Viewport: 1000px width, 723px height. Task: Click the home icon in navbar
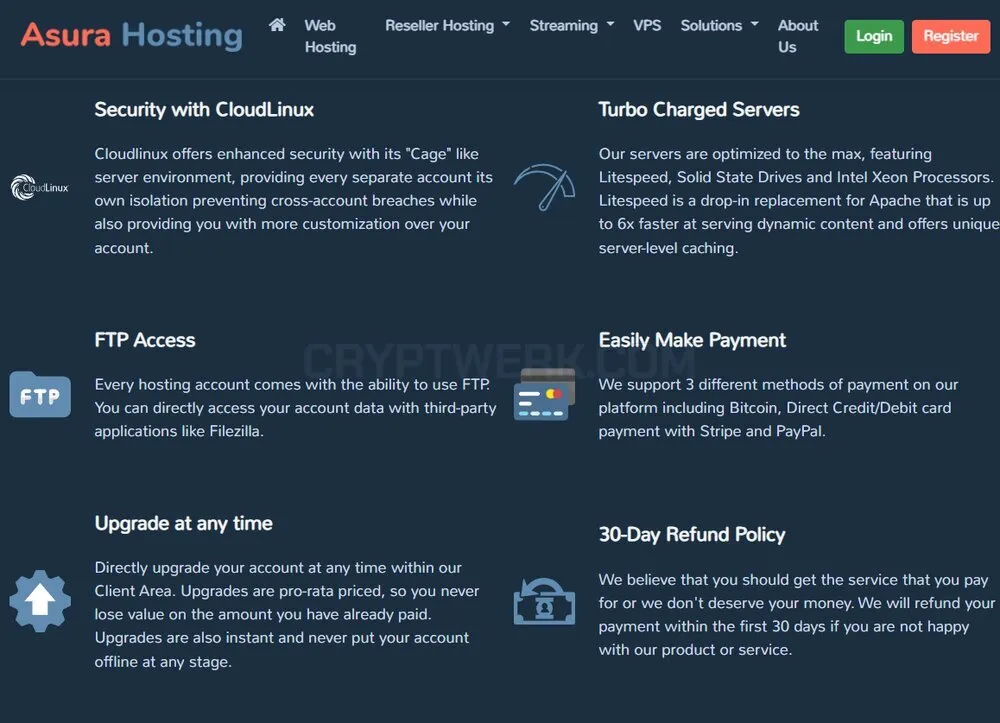coord(277,25)
